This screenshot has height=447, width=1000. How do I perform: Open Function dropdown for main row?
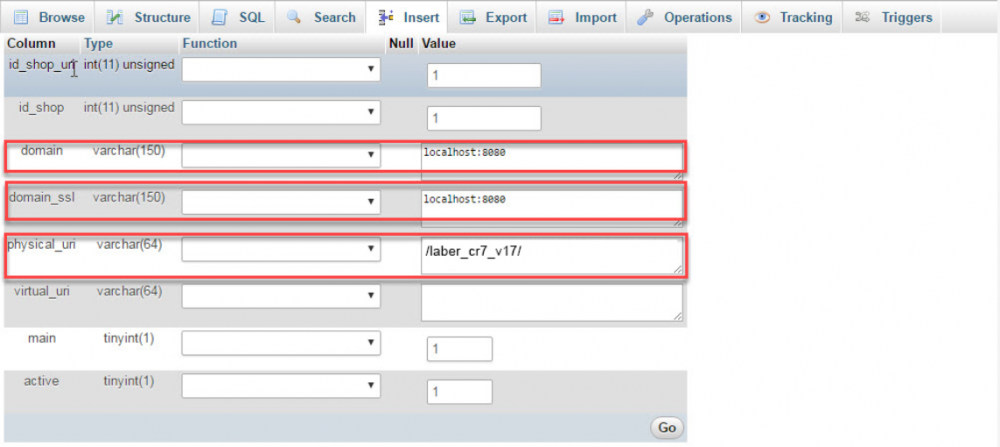(281, 342)
